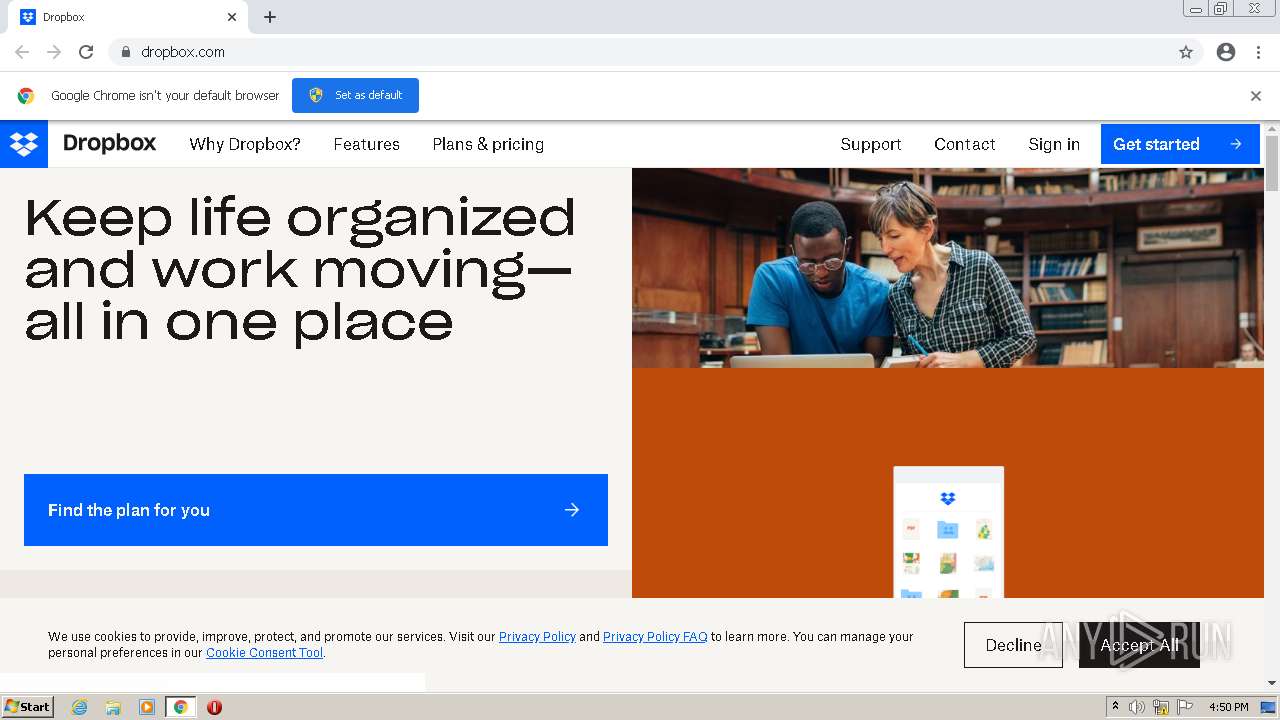The image size is (1280, 720).
Task: Close the Dropbox tab
Action: tap(232, 17)
